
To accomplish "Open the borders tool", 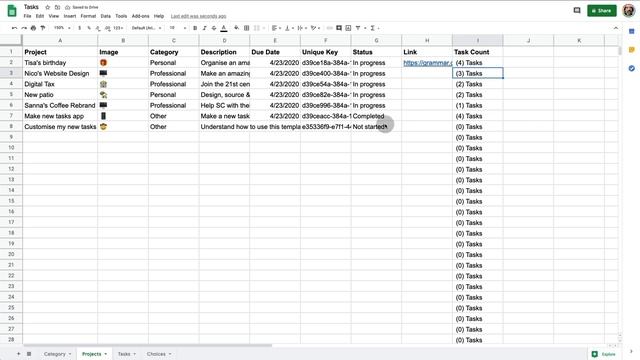I will pyautogui.click(x=247, y=28).
